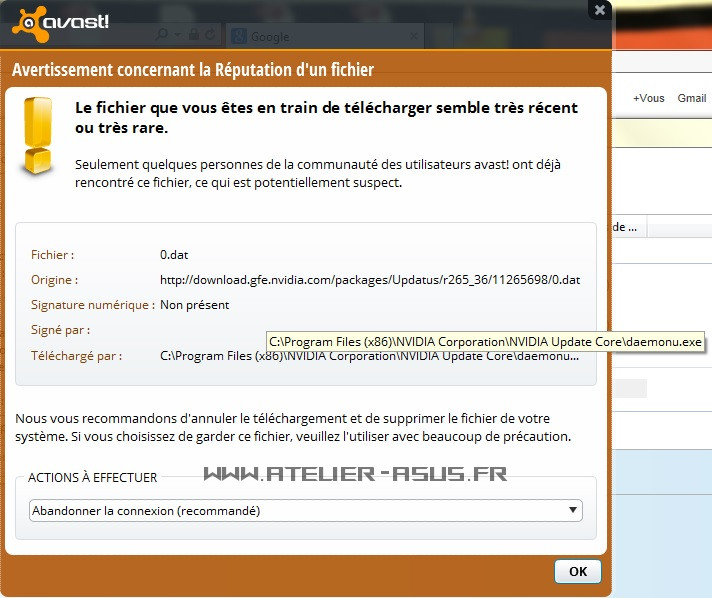
Task: Click the Google favicon on browser tab
Action: [239, 36]
